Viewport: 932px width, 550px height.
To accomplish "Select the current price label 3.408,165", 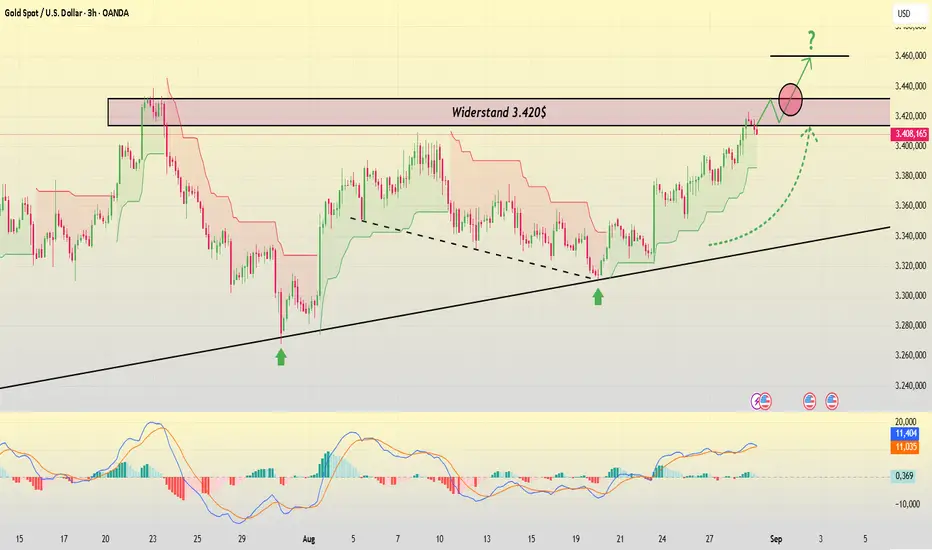I will point(911,134).
